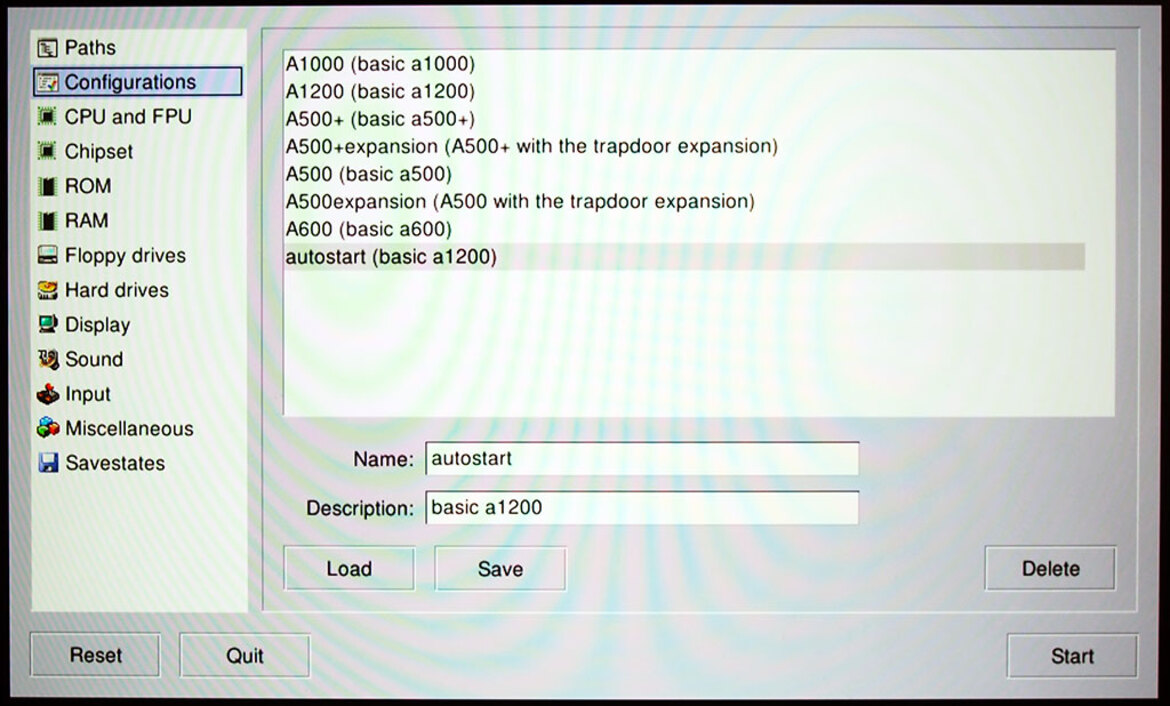Screen dimensions: 1170x706
Task: Select 'A500 (basic a500)' configuration
Action: click(684, 174)
